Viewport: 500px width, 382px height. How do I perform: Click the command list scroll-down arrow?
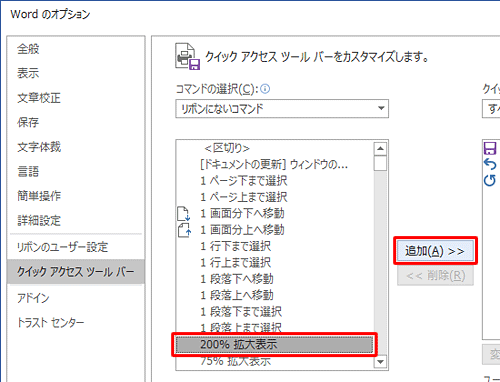380,361
